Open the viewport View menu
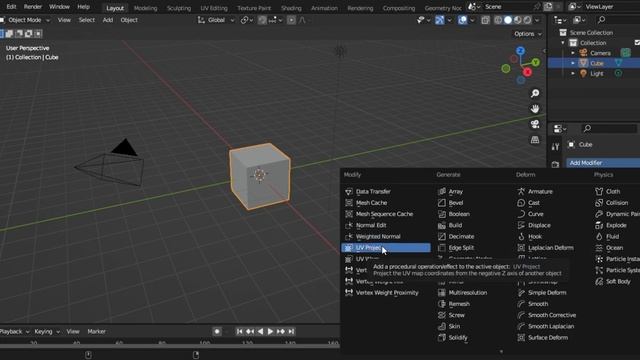The height and width of the screenshot is (360, 640). click(64, 20)
